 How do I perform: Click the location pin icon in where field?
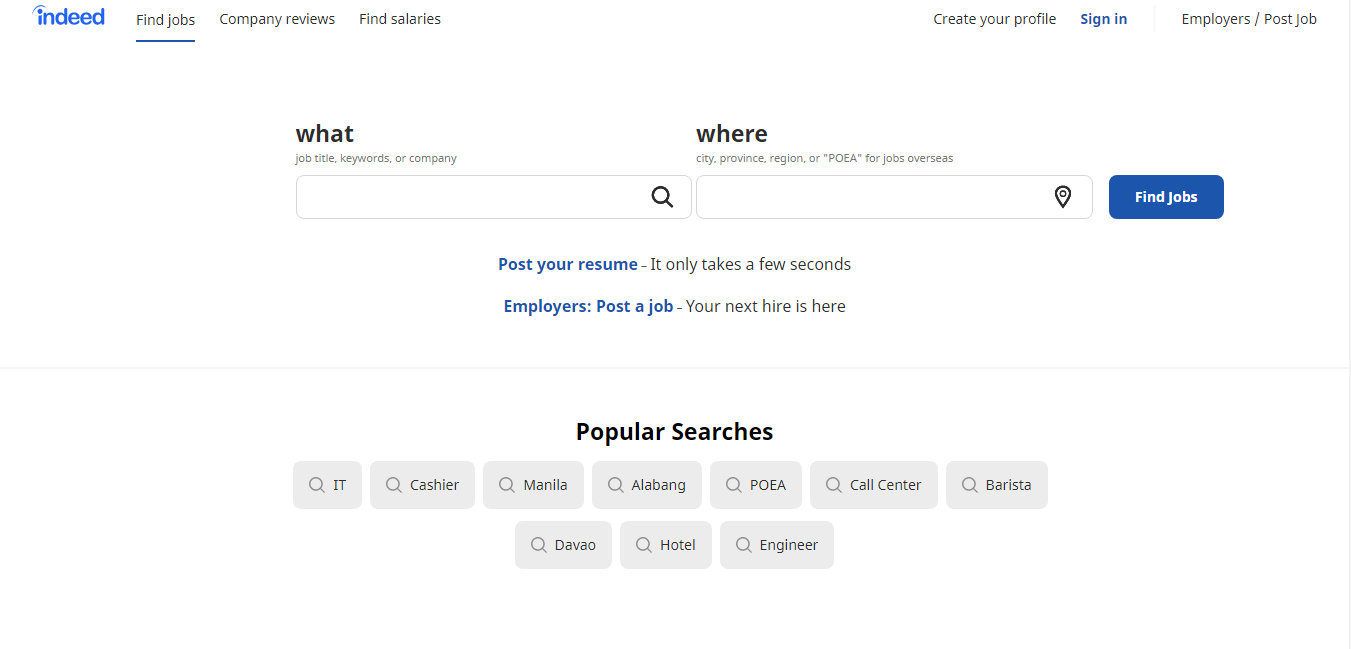coord(1063,197)
